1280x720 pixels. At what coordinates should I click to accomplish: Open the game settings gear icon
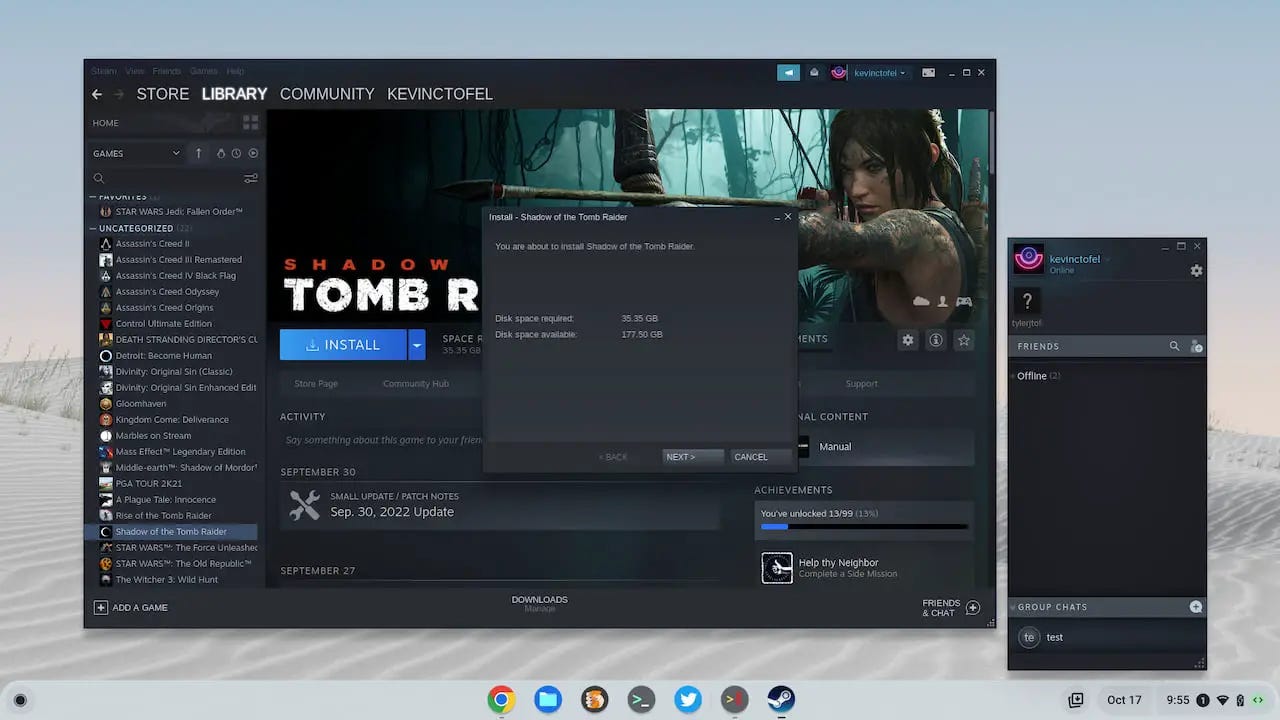point(908,340)
